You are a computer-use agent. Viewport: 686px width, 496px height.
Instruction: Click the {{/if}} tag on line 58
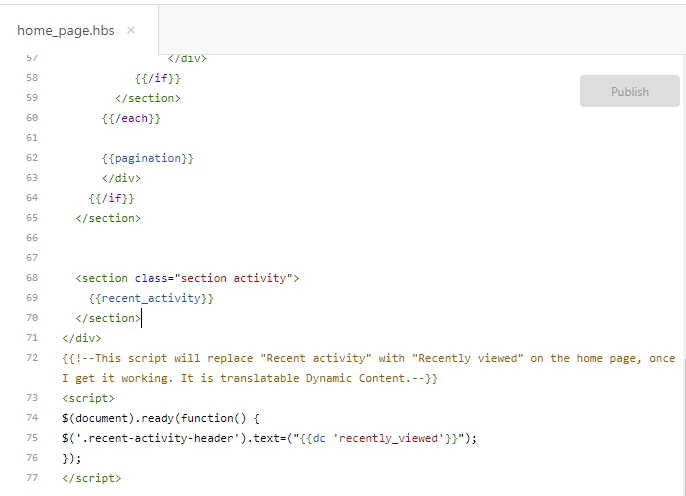tap(158, 78)
